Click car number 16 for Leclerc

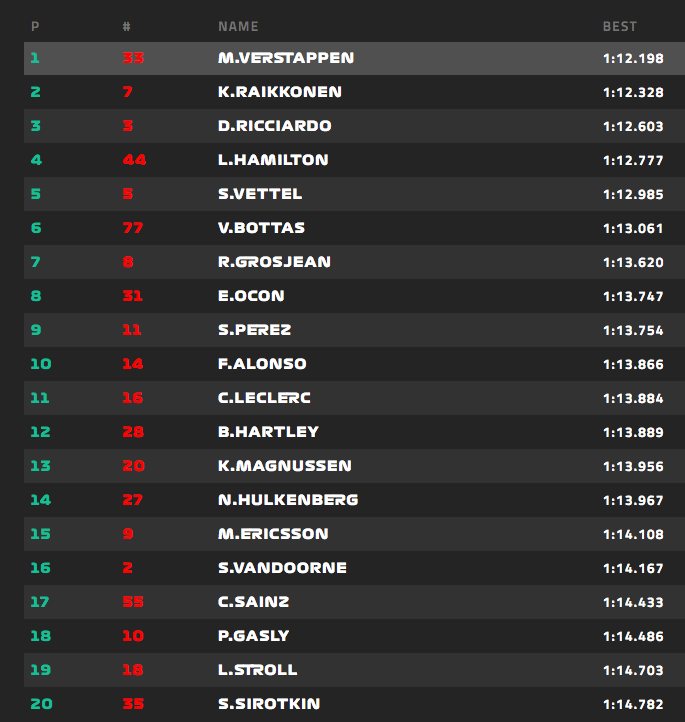coord(133,398)
